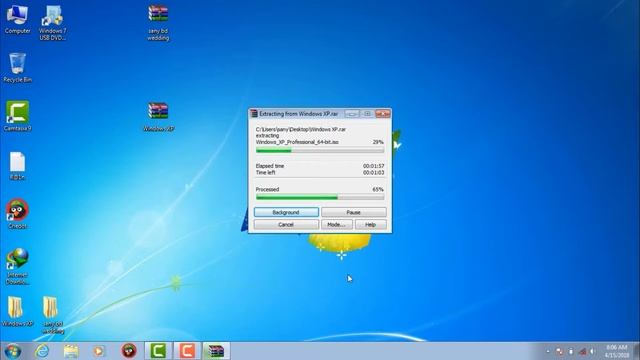Select the Recycle Bin icon
Image resolution: width=640 pixels, height=360 pixels.
(17, 68)
